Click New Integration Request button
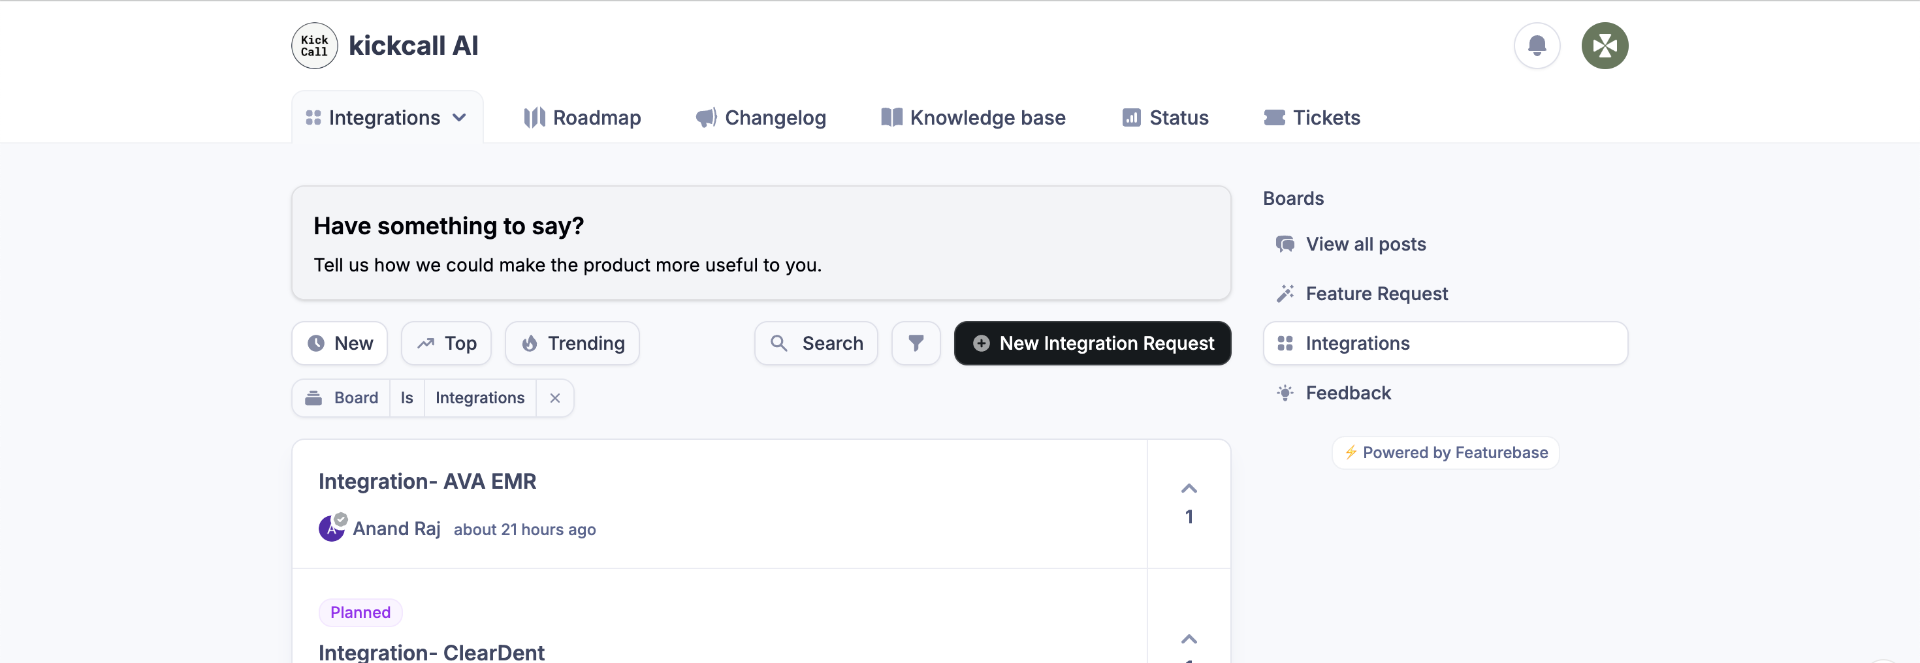Screen dimensions: 1920x663 (1092, 343)
